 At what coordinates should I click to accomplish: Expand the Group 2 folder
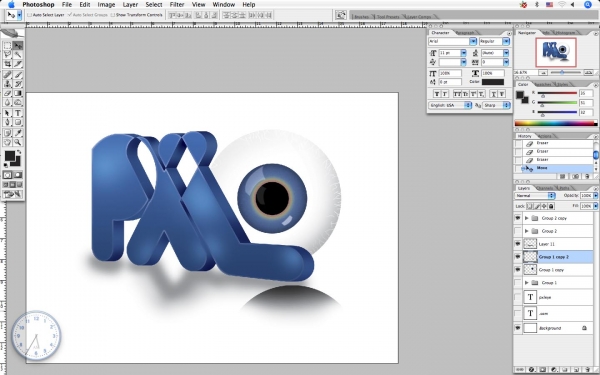(x=527, y=231)
